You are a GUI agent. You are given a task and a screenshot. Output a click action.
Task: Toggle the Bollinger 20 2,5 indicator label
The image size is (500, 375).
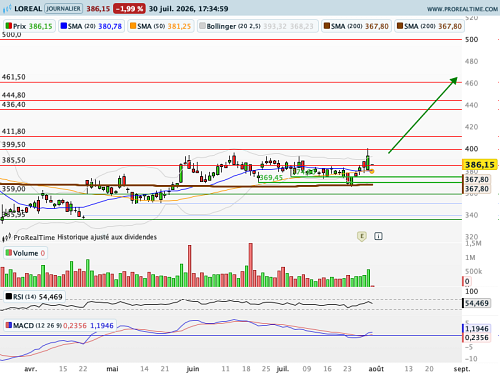coord(258,26)
